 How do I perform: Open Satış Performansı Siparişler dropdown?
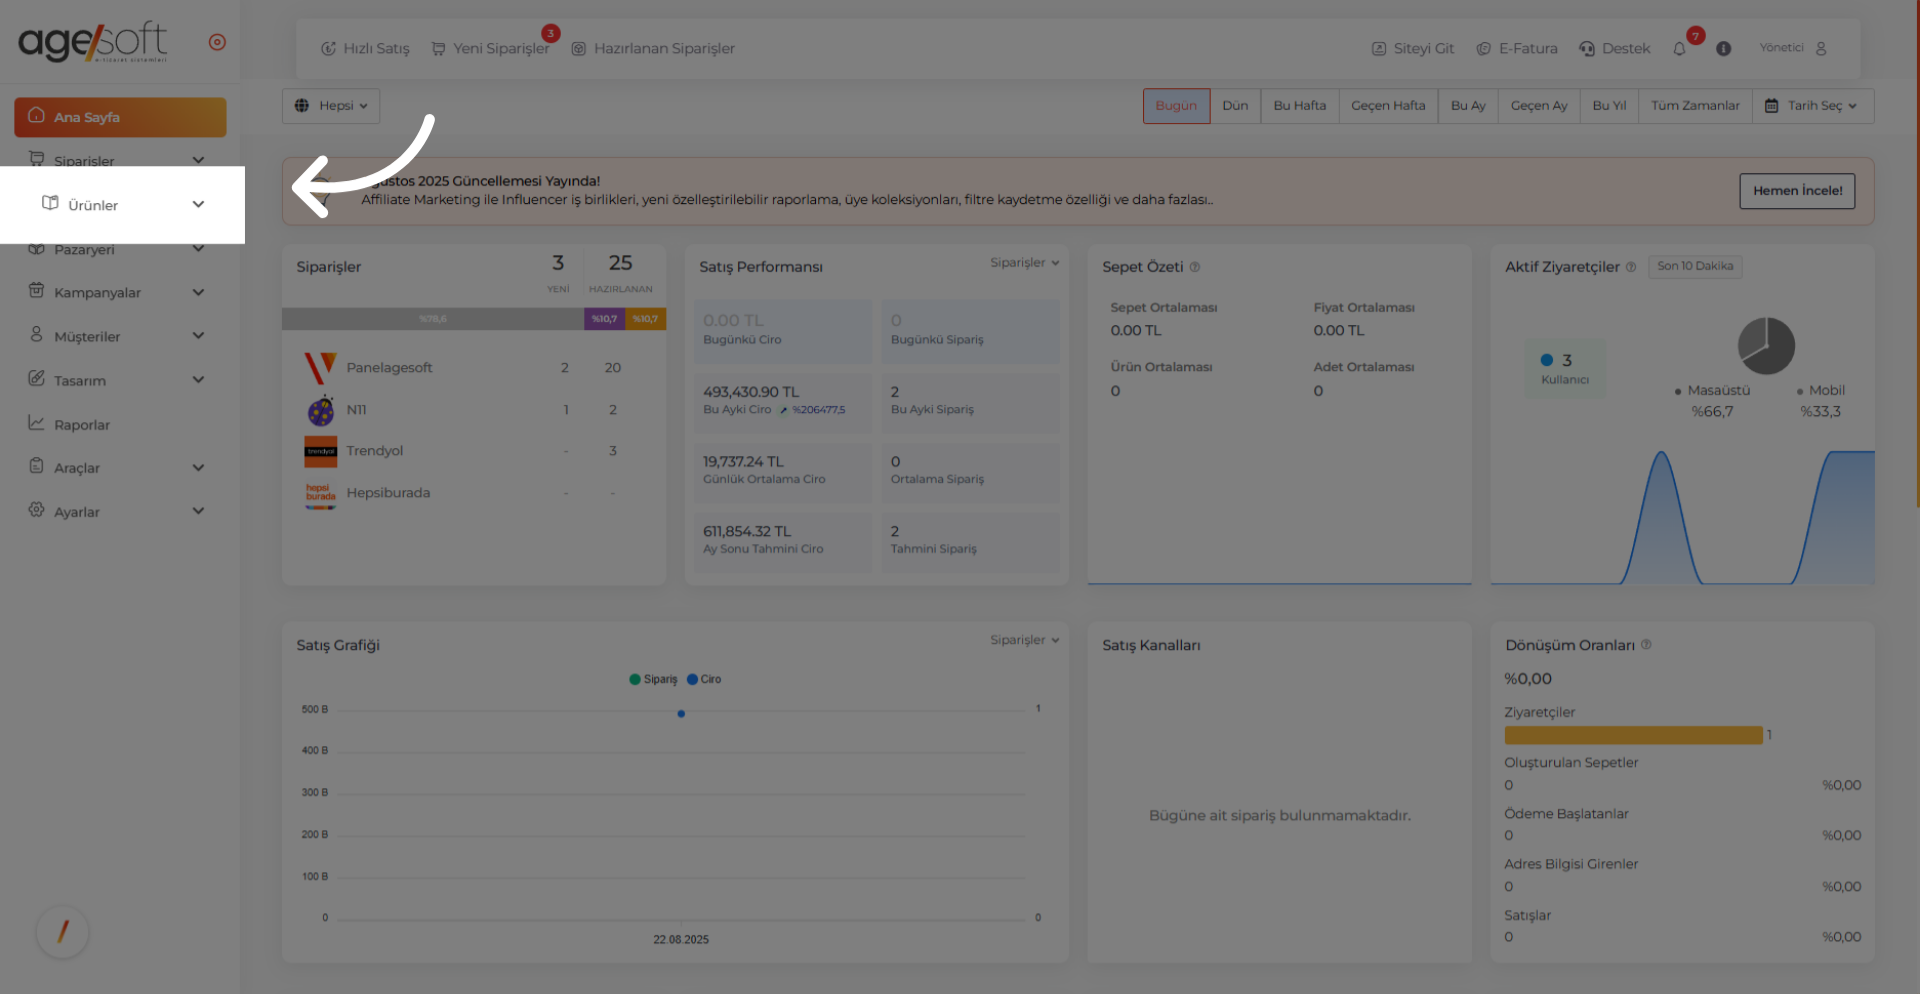[1025, 263]
